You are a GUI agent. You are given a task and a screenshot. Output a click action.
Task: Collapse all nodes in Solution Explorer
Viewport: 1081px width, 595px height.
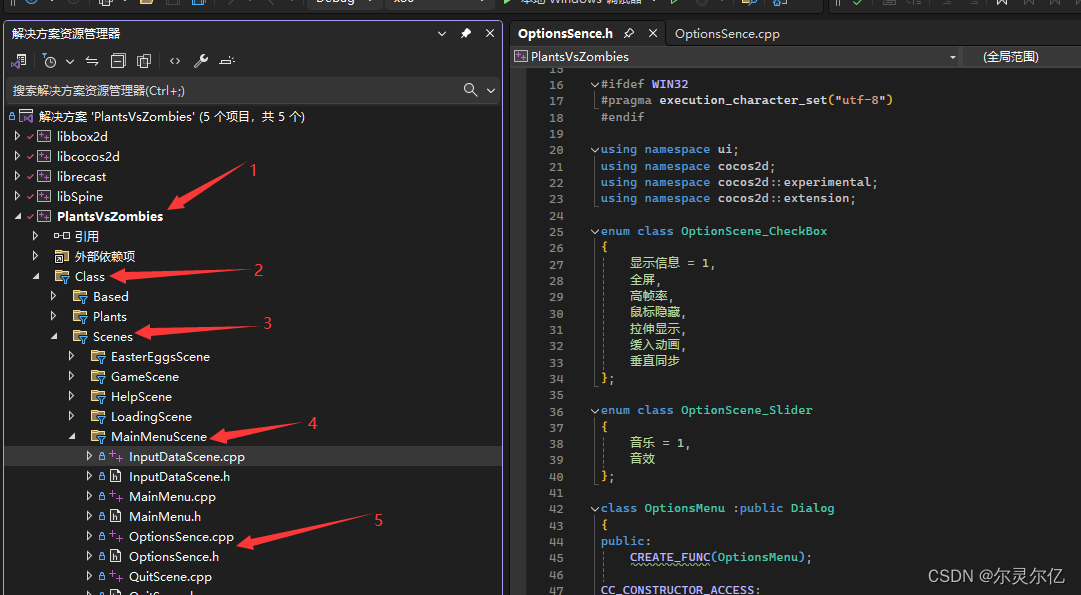118,61
